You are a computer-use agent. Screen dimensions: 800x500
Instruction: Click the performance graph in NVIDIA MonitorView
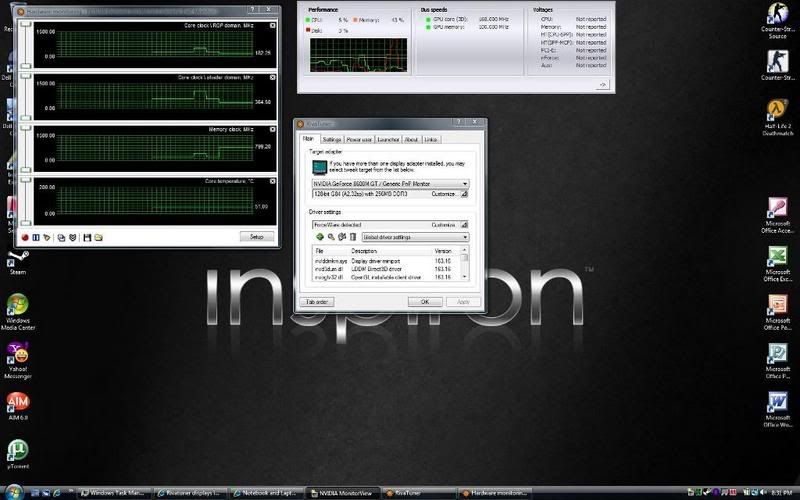click(359, 55)
